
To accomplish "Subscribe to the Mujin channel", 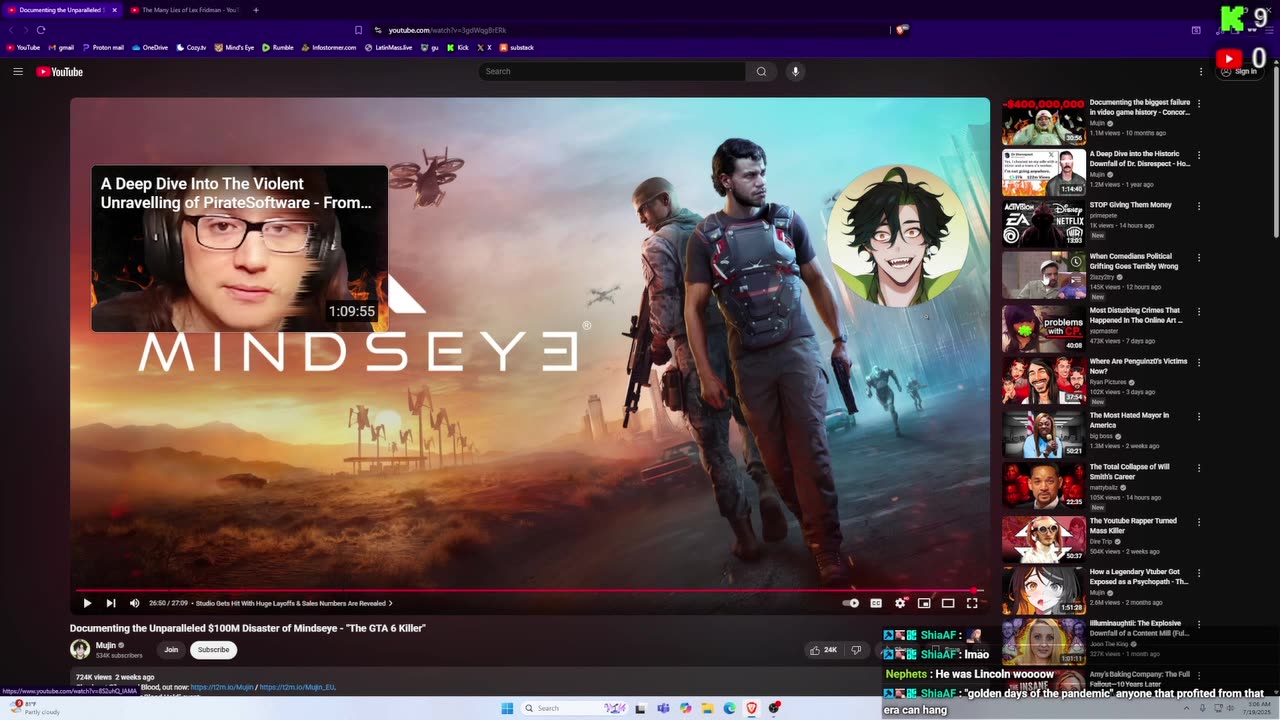I will pos(213,650).
